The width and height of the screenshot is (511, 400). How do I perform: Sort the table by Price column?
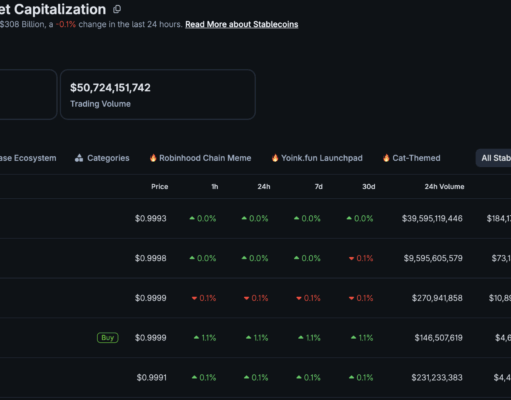coord(160,187)
